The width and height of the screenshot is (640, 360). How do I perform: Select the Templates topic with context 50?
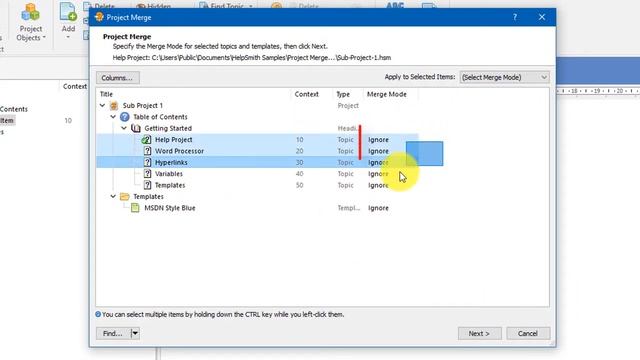(x=257, y=185)
